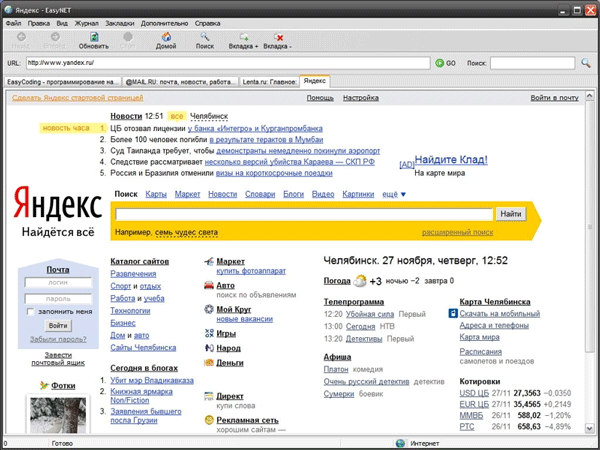Open Найдите Клад! ad link
Screen dimensions: 600x450
pos(451,160)
